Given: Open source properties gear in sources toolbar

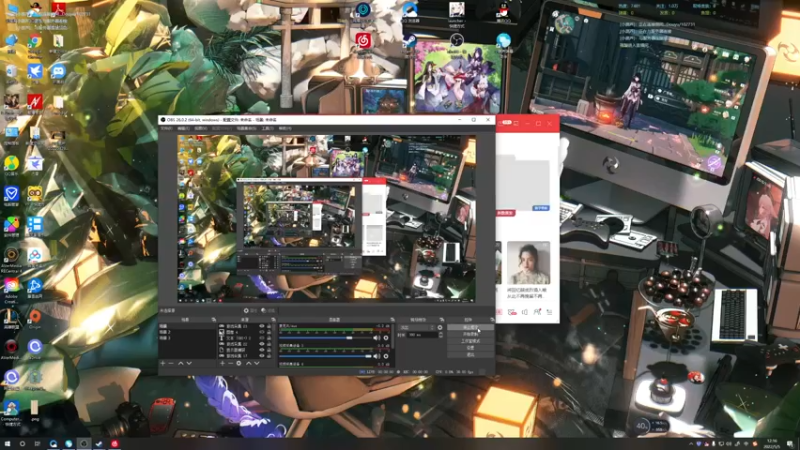Looking at the screenshot, I should [x=239, y=363].
